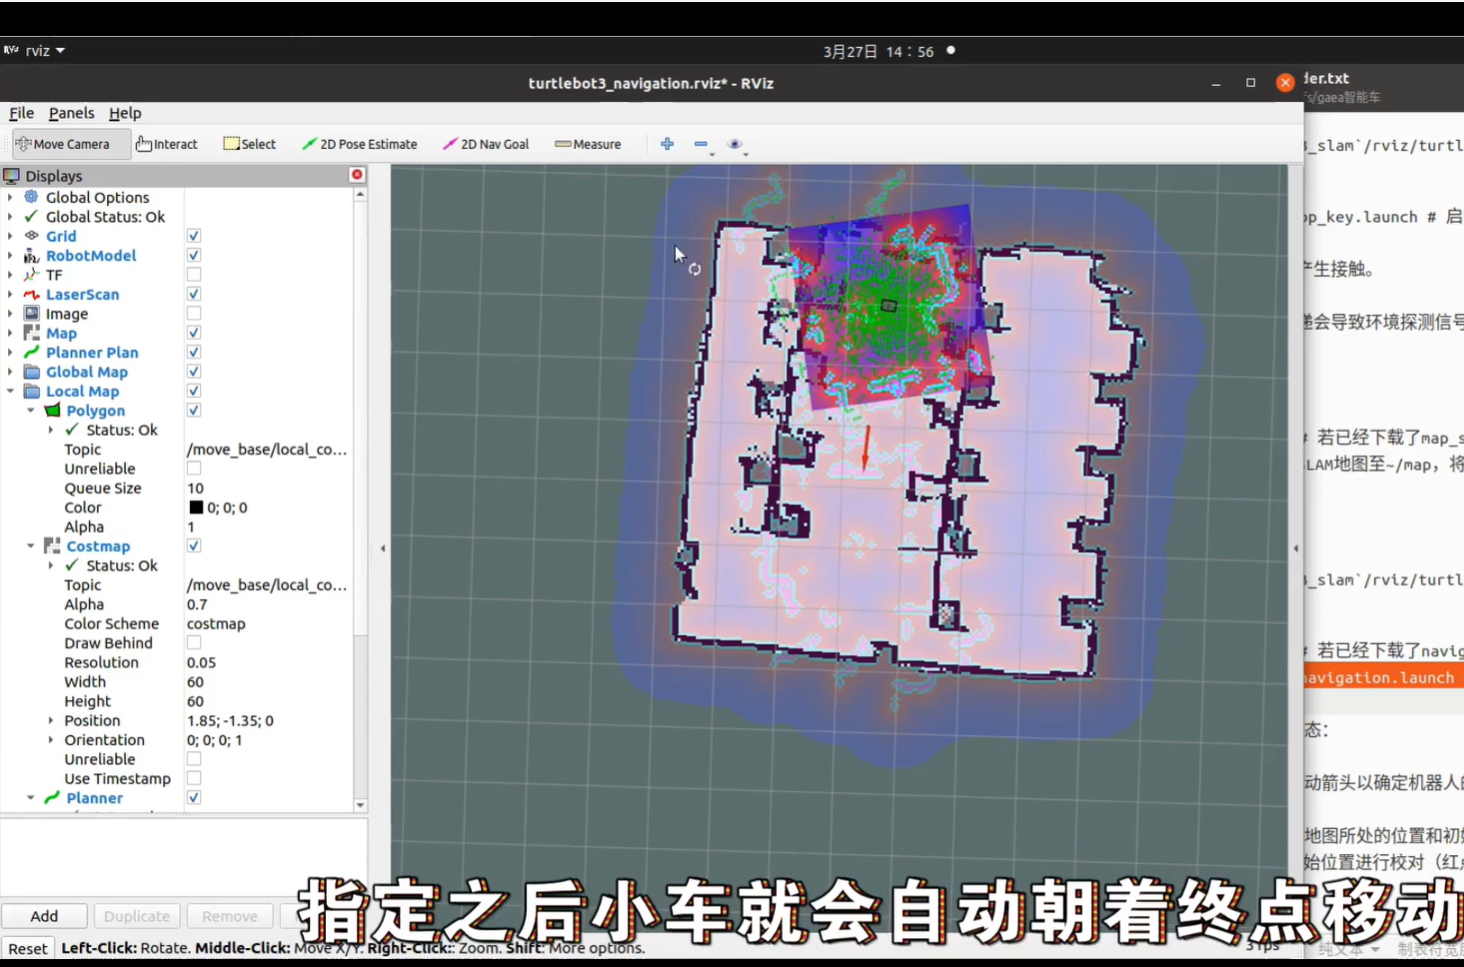
Task: Open the clock and date in top bar
Action: coord(878,51)
